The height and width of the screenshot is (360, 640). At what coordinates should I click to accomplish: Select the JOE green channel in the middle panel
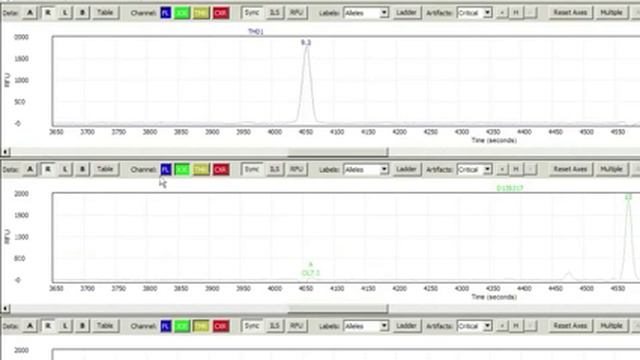point(182,169)
